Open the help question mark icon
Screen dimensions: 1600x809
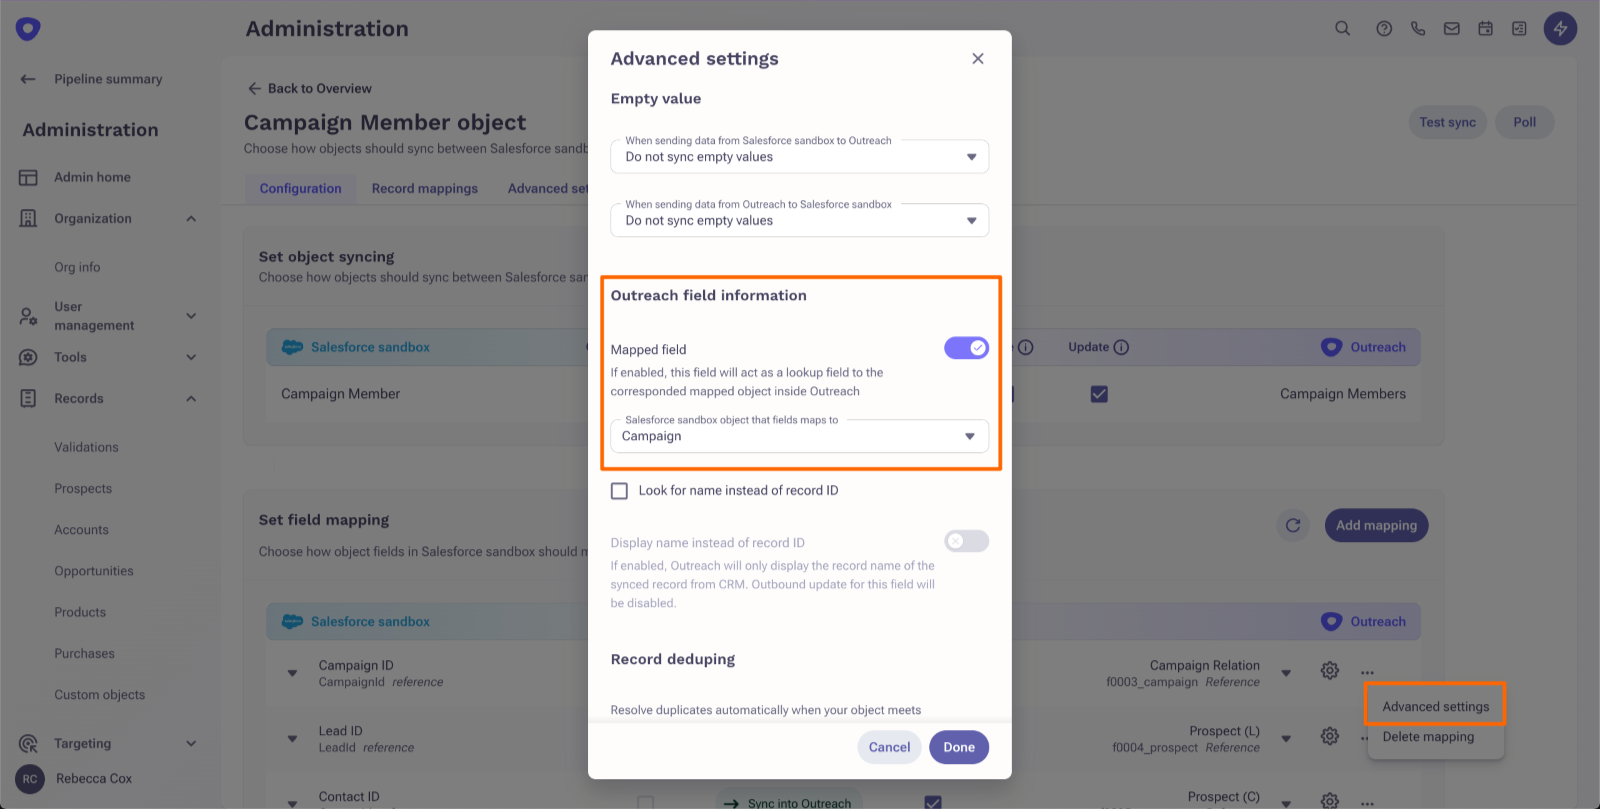click(x=1384, y=28)
